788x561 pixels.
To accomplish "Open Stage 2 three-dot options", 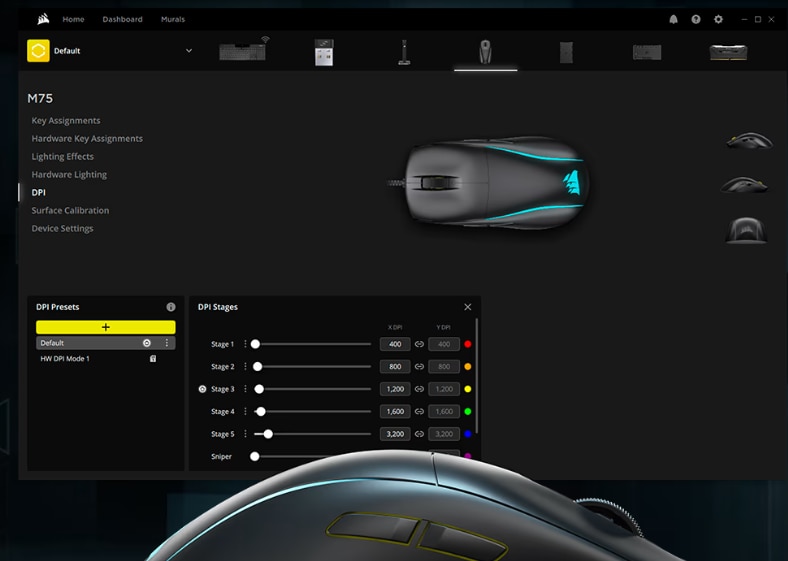I will coord(245,366).
